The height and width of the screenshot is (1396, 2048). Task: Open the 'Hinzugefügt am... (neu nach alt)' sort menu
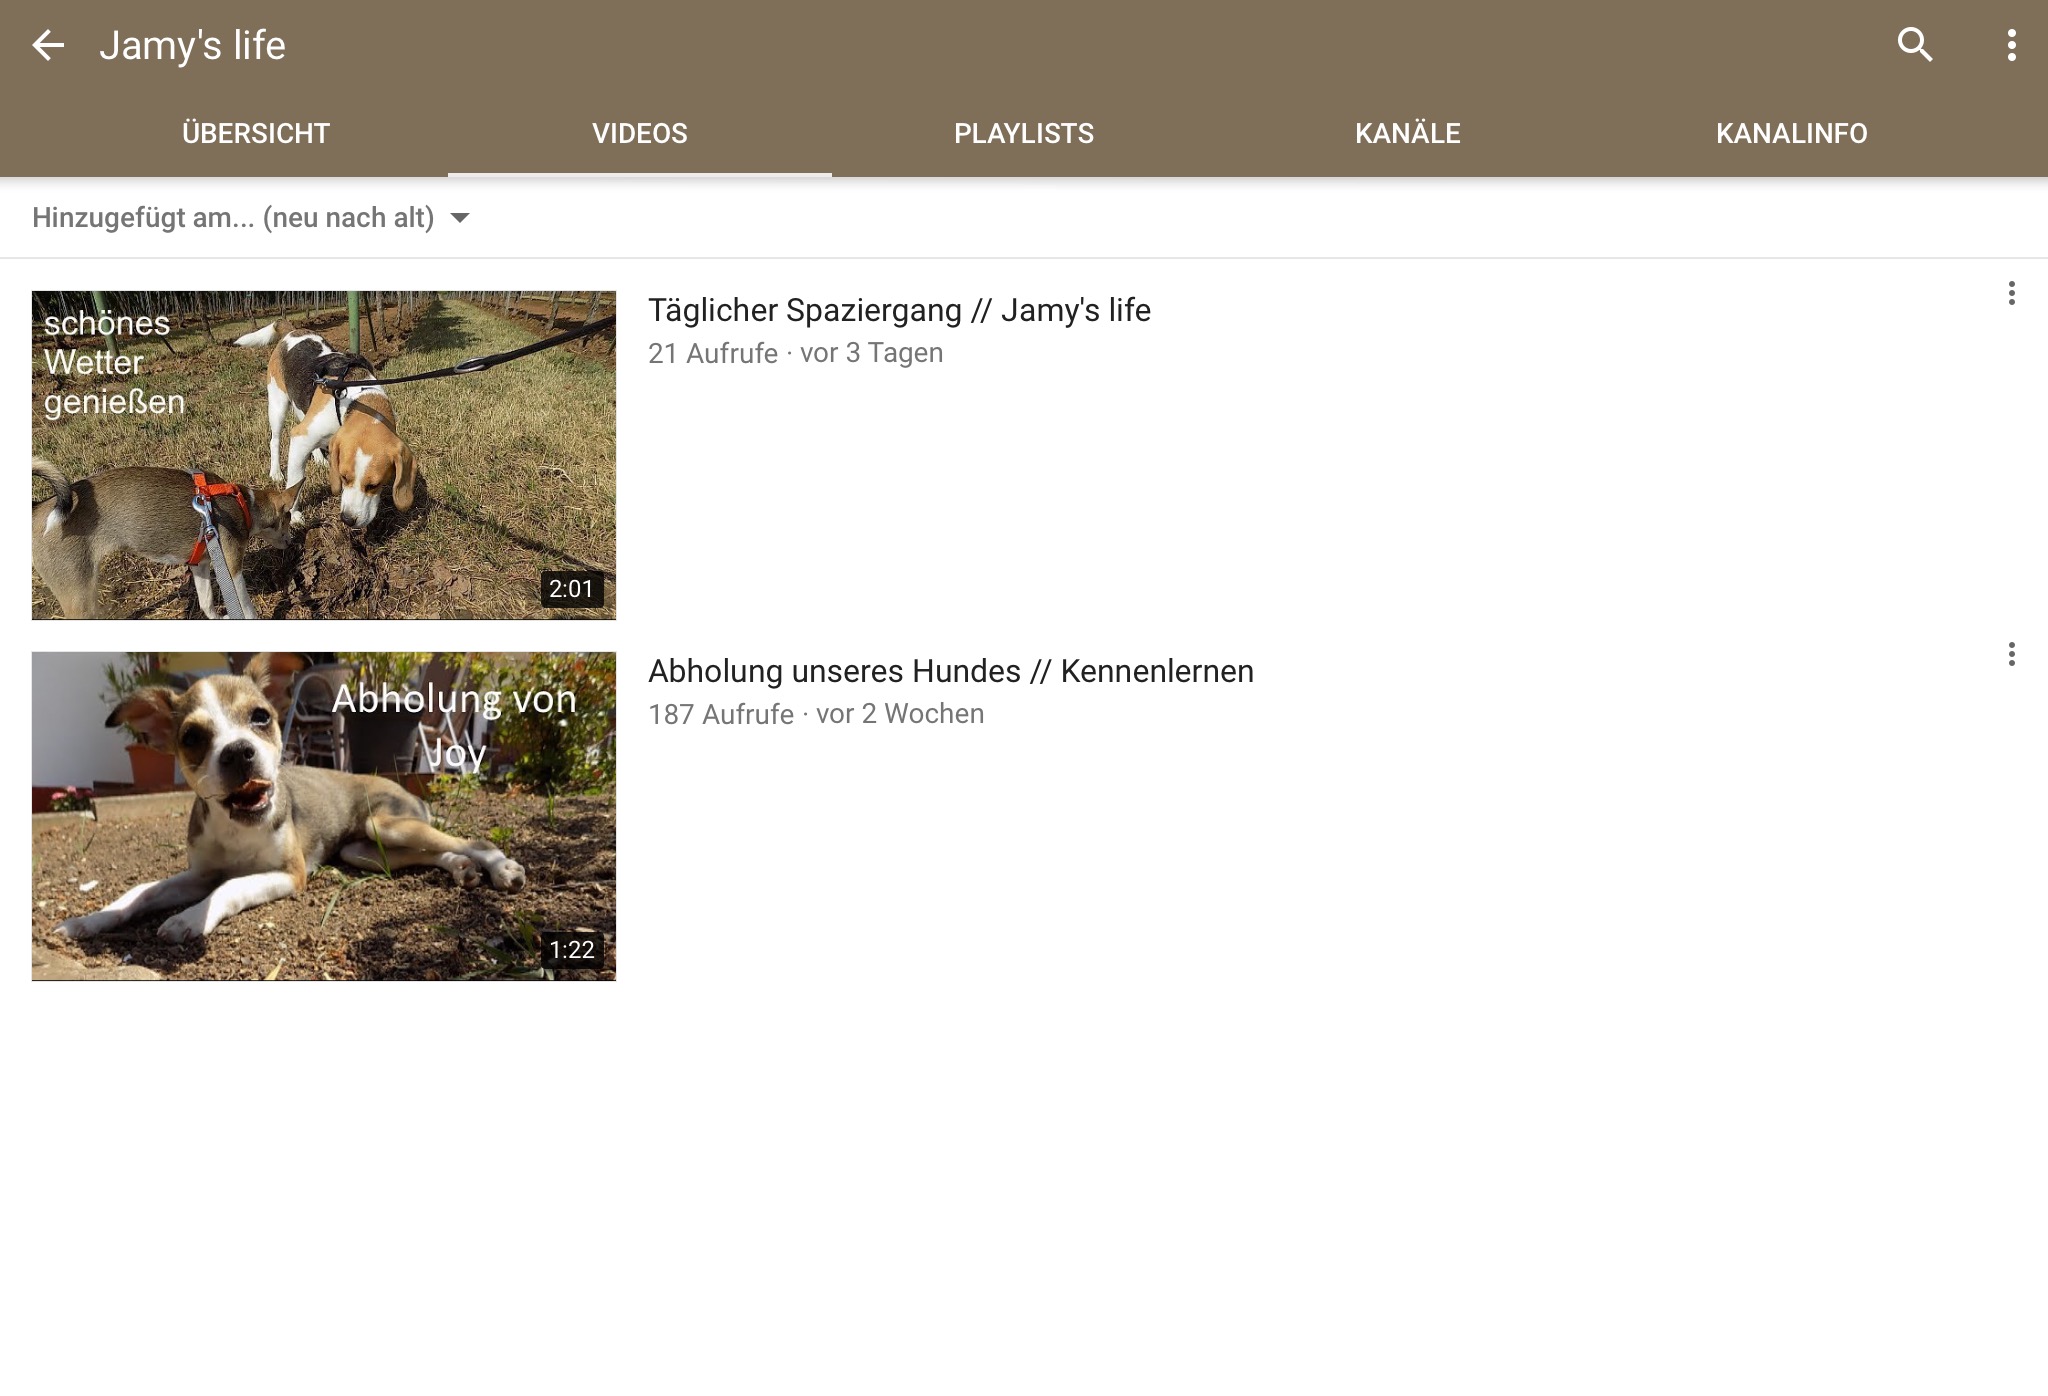point(233,218)
